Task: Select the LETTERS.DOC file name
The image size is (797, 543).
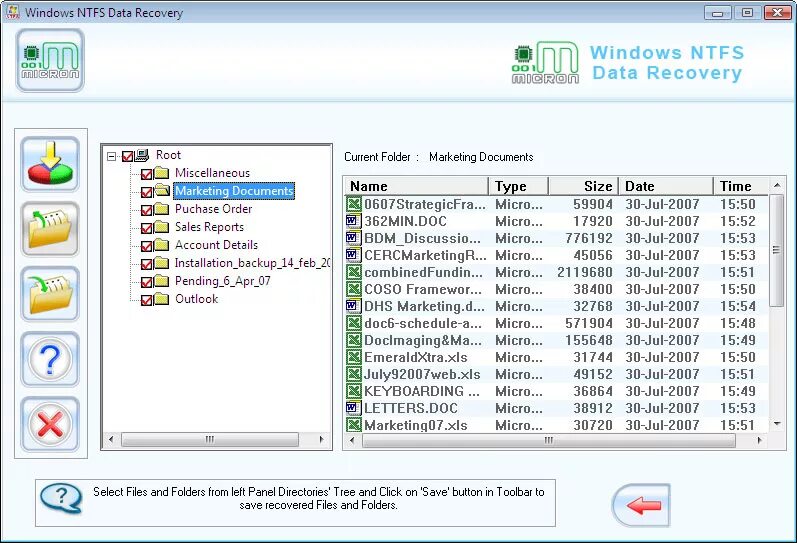Action: pyautogui.click(x=411, y=408)
